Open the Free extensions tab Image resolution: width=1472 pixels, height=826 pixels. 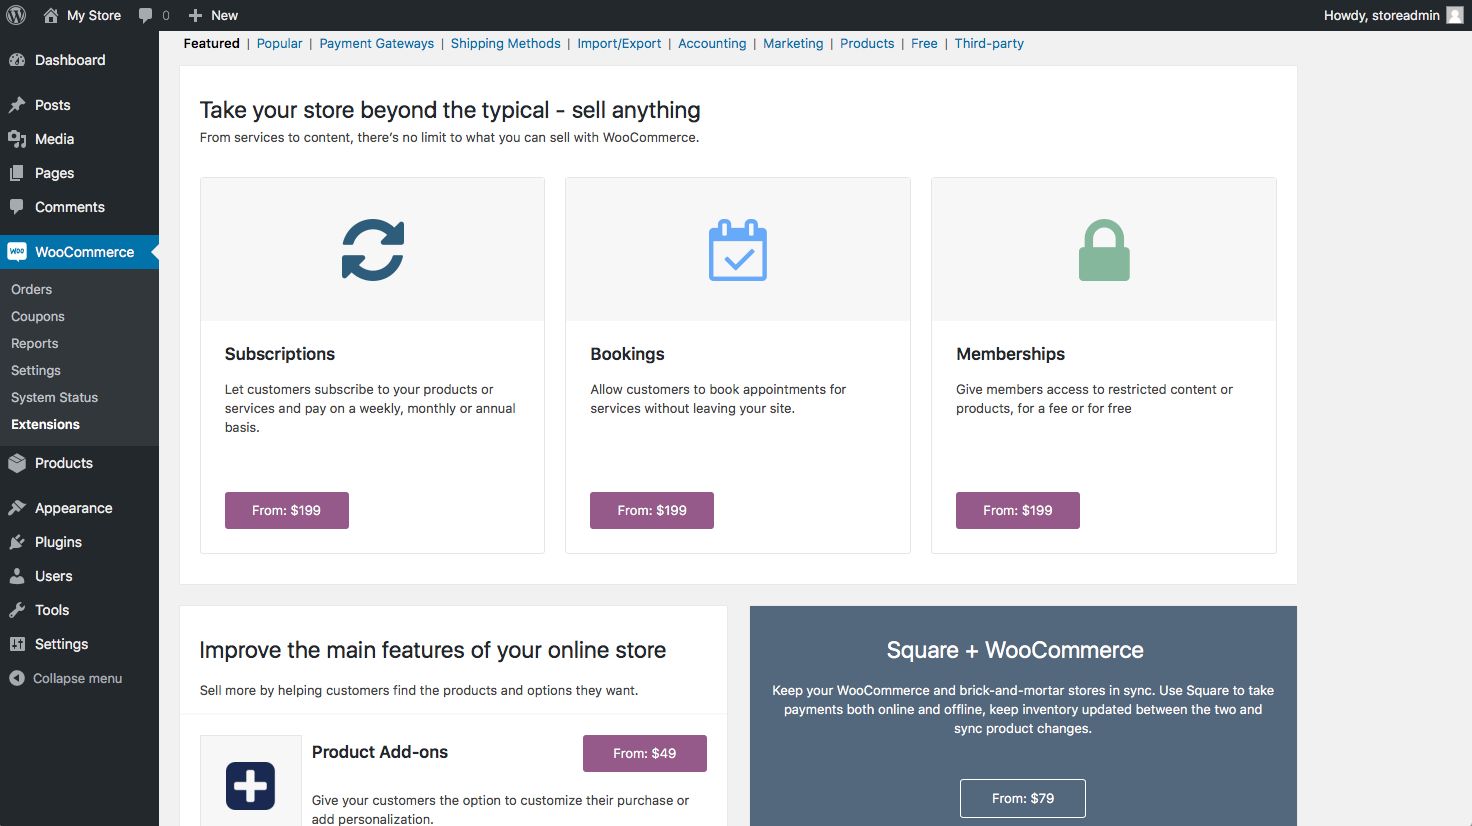tap(924, 43)
